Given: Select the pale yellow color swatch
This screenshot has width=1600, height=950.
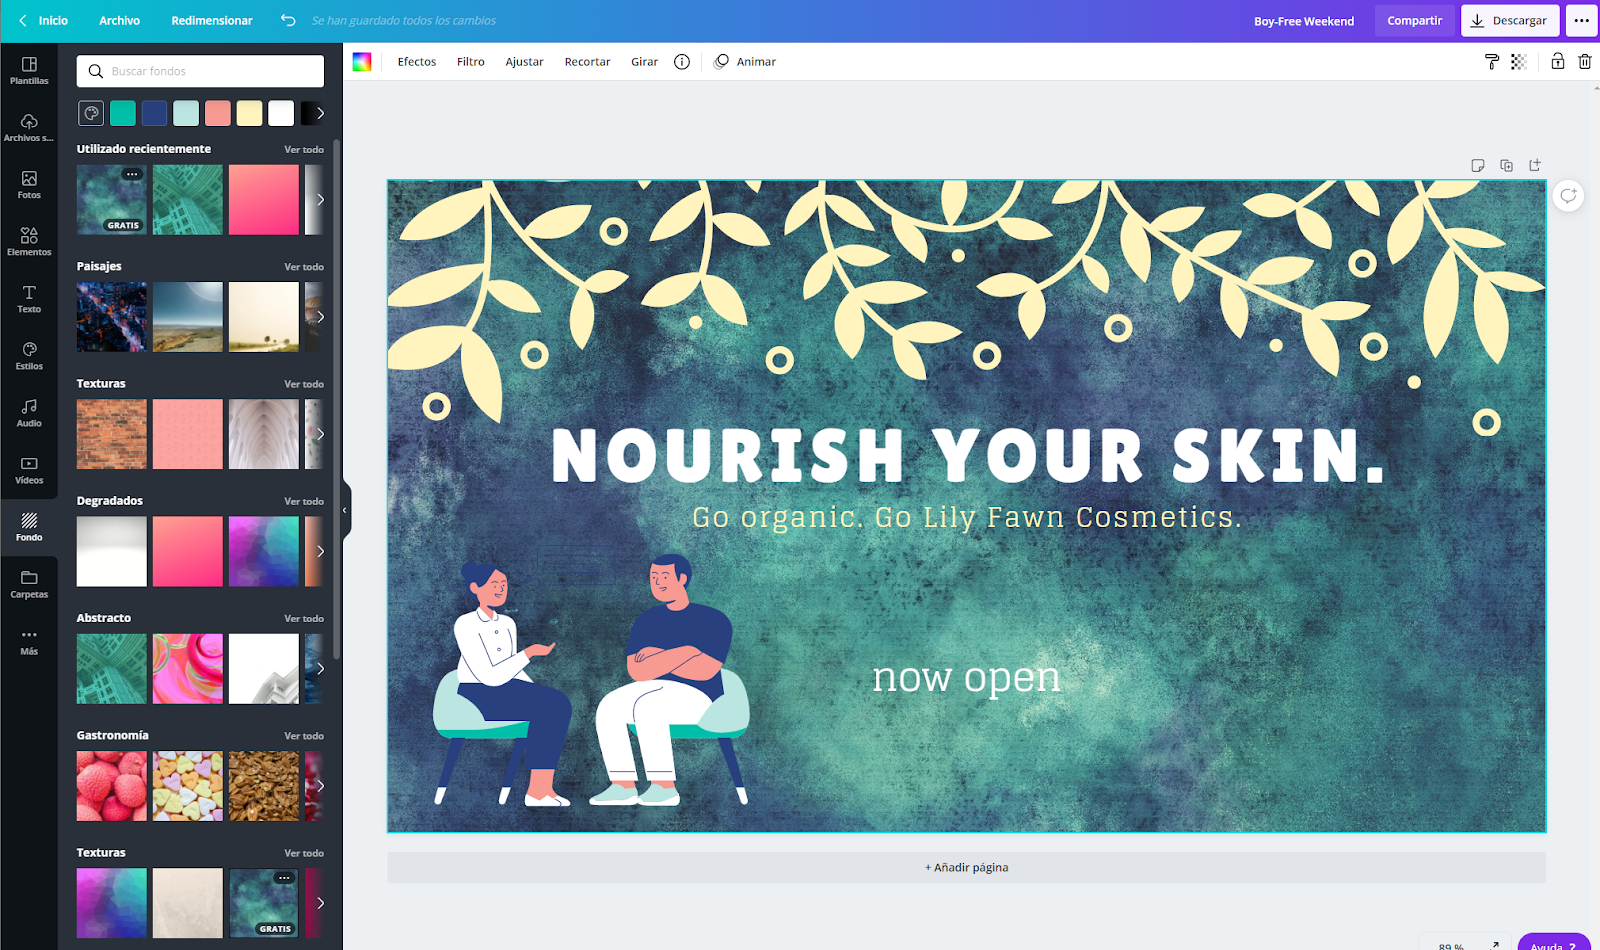Looking at the screenshot, I should pyautogui.click(x=250, y=113).
